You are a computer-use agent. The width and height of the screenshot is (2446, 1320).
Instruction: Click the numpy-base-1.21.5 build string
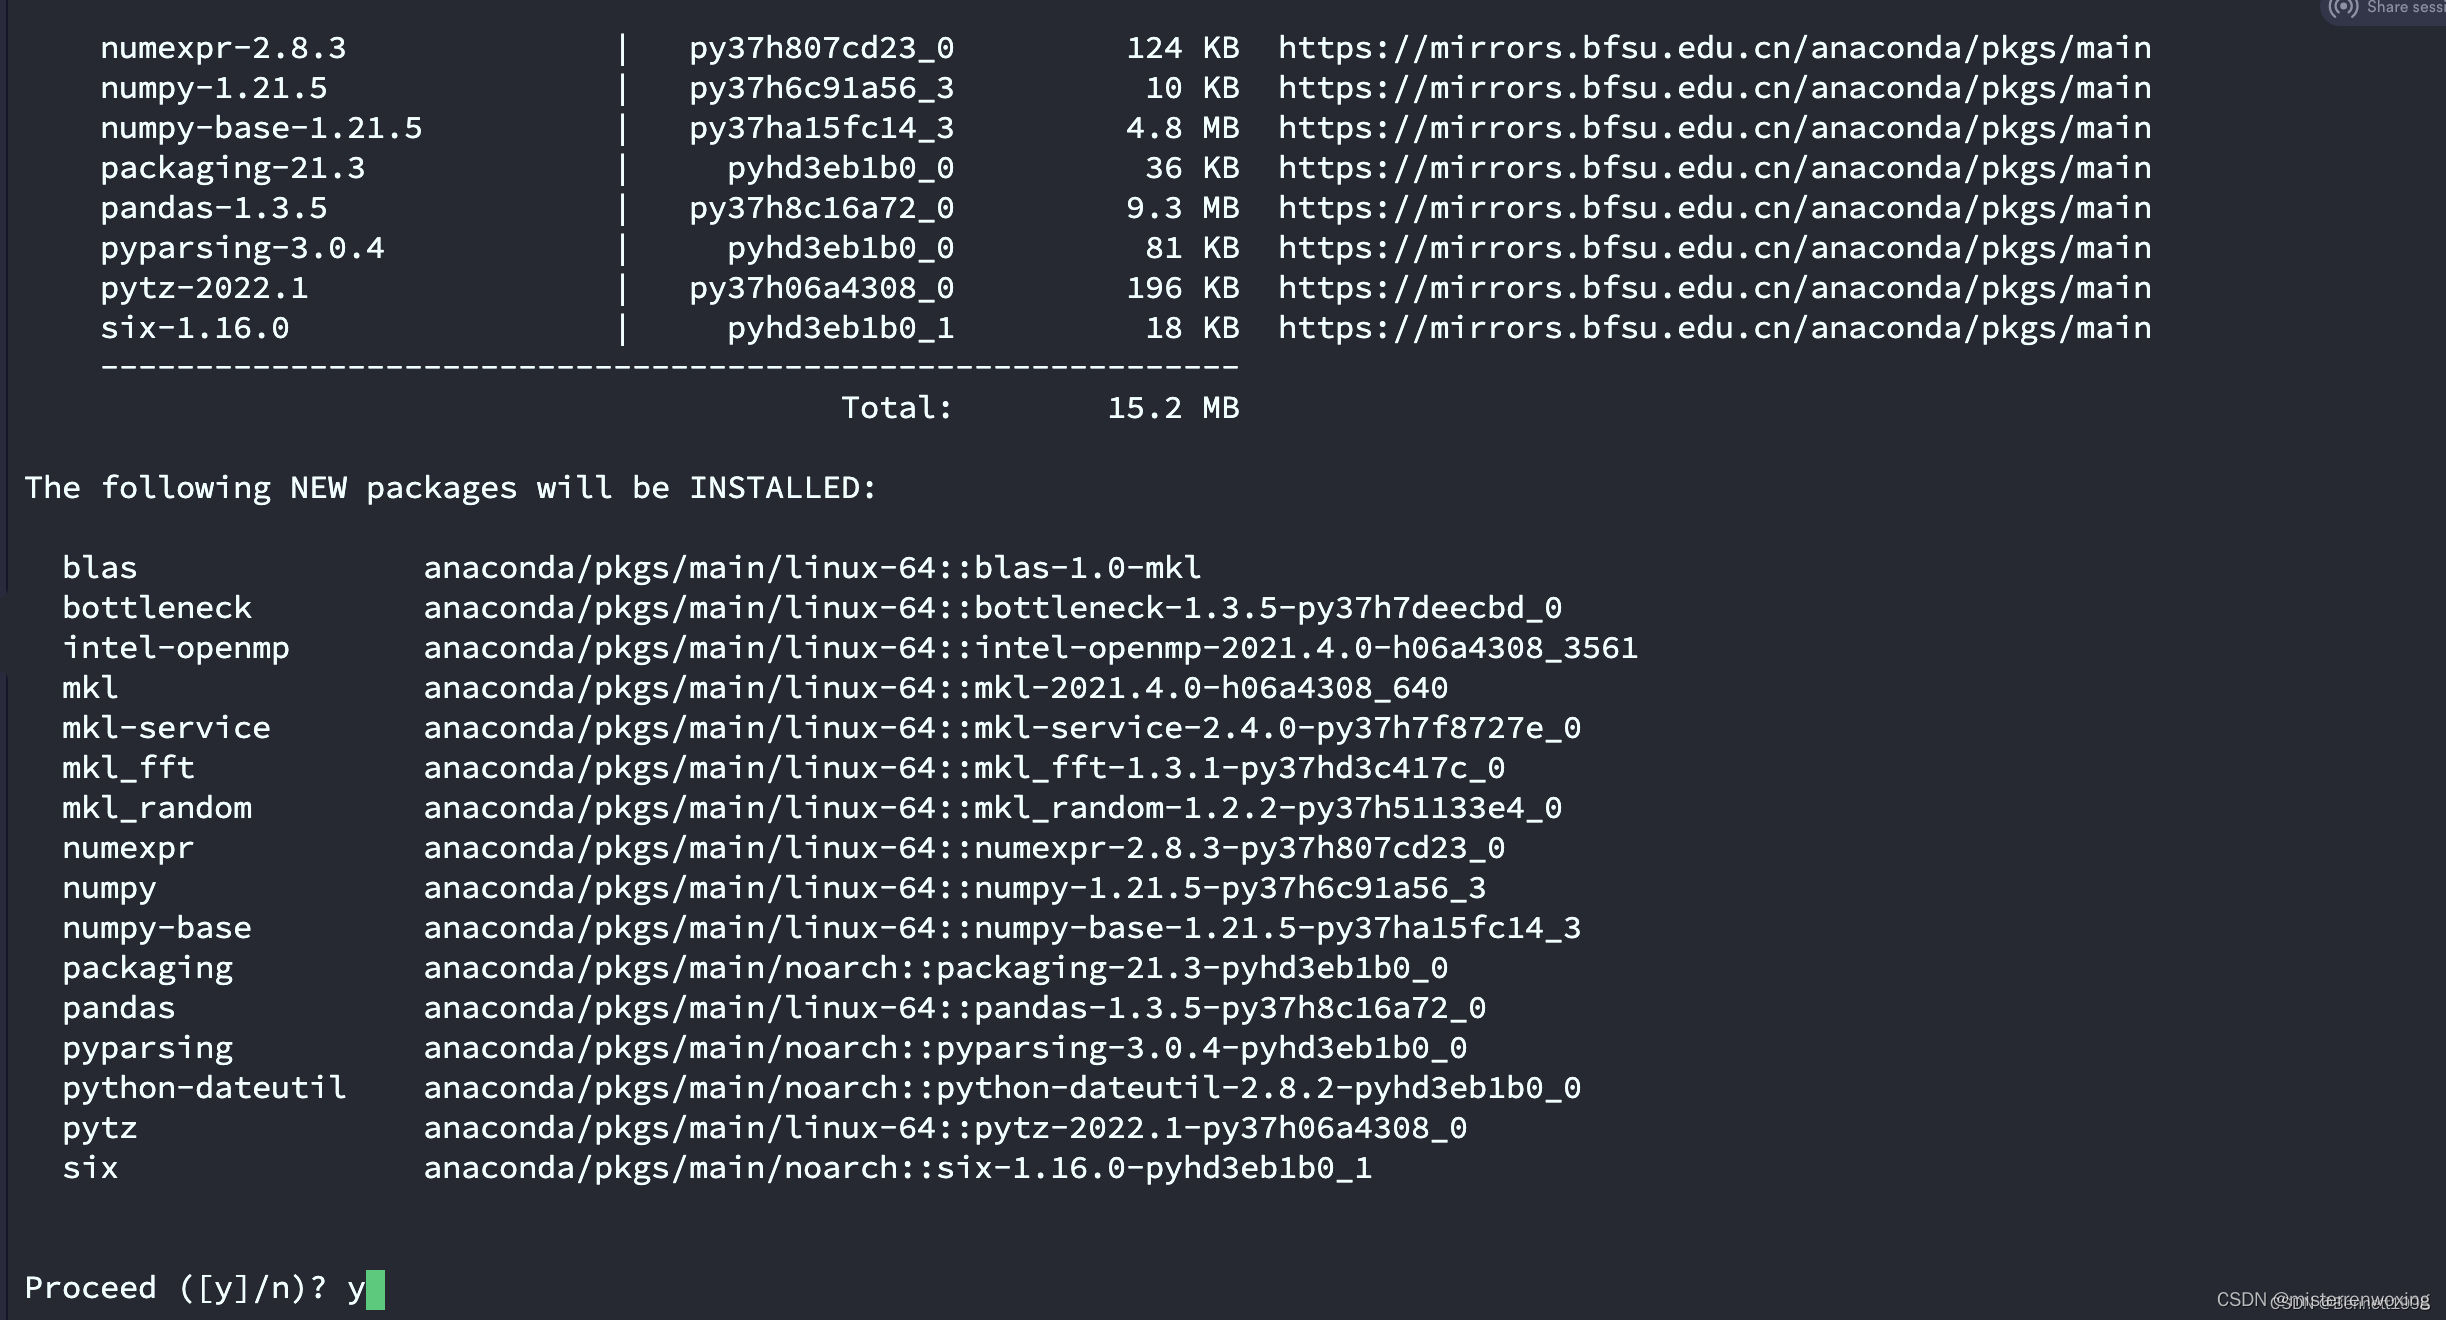click(x=821, y=128)
